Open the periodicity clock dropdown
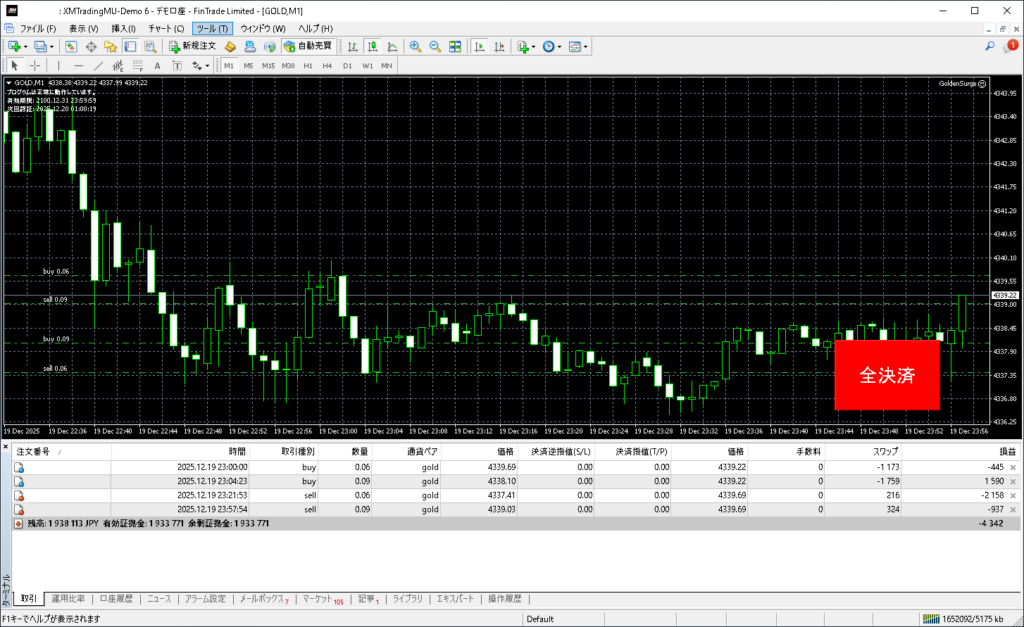The height and width of the screenshot is (627, 1024). (560, 46)
